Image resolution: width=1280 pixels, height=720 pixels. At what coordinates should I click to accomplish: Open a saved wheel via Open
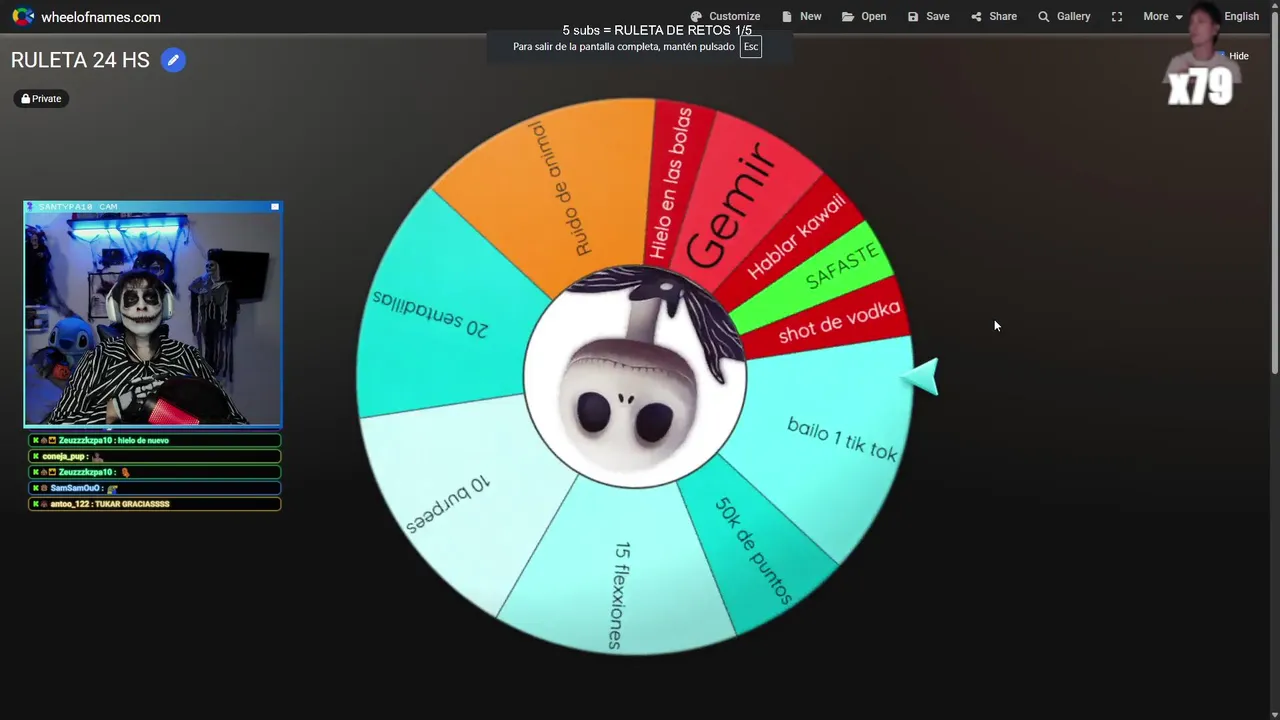coord(864,16)
